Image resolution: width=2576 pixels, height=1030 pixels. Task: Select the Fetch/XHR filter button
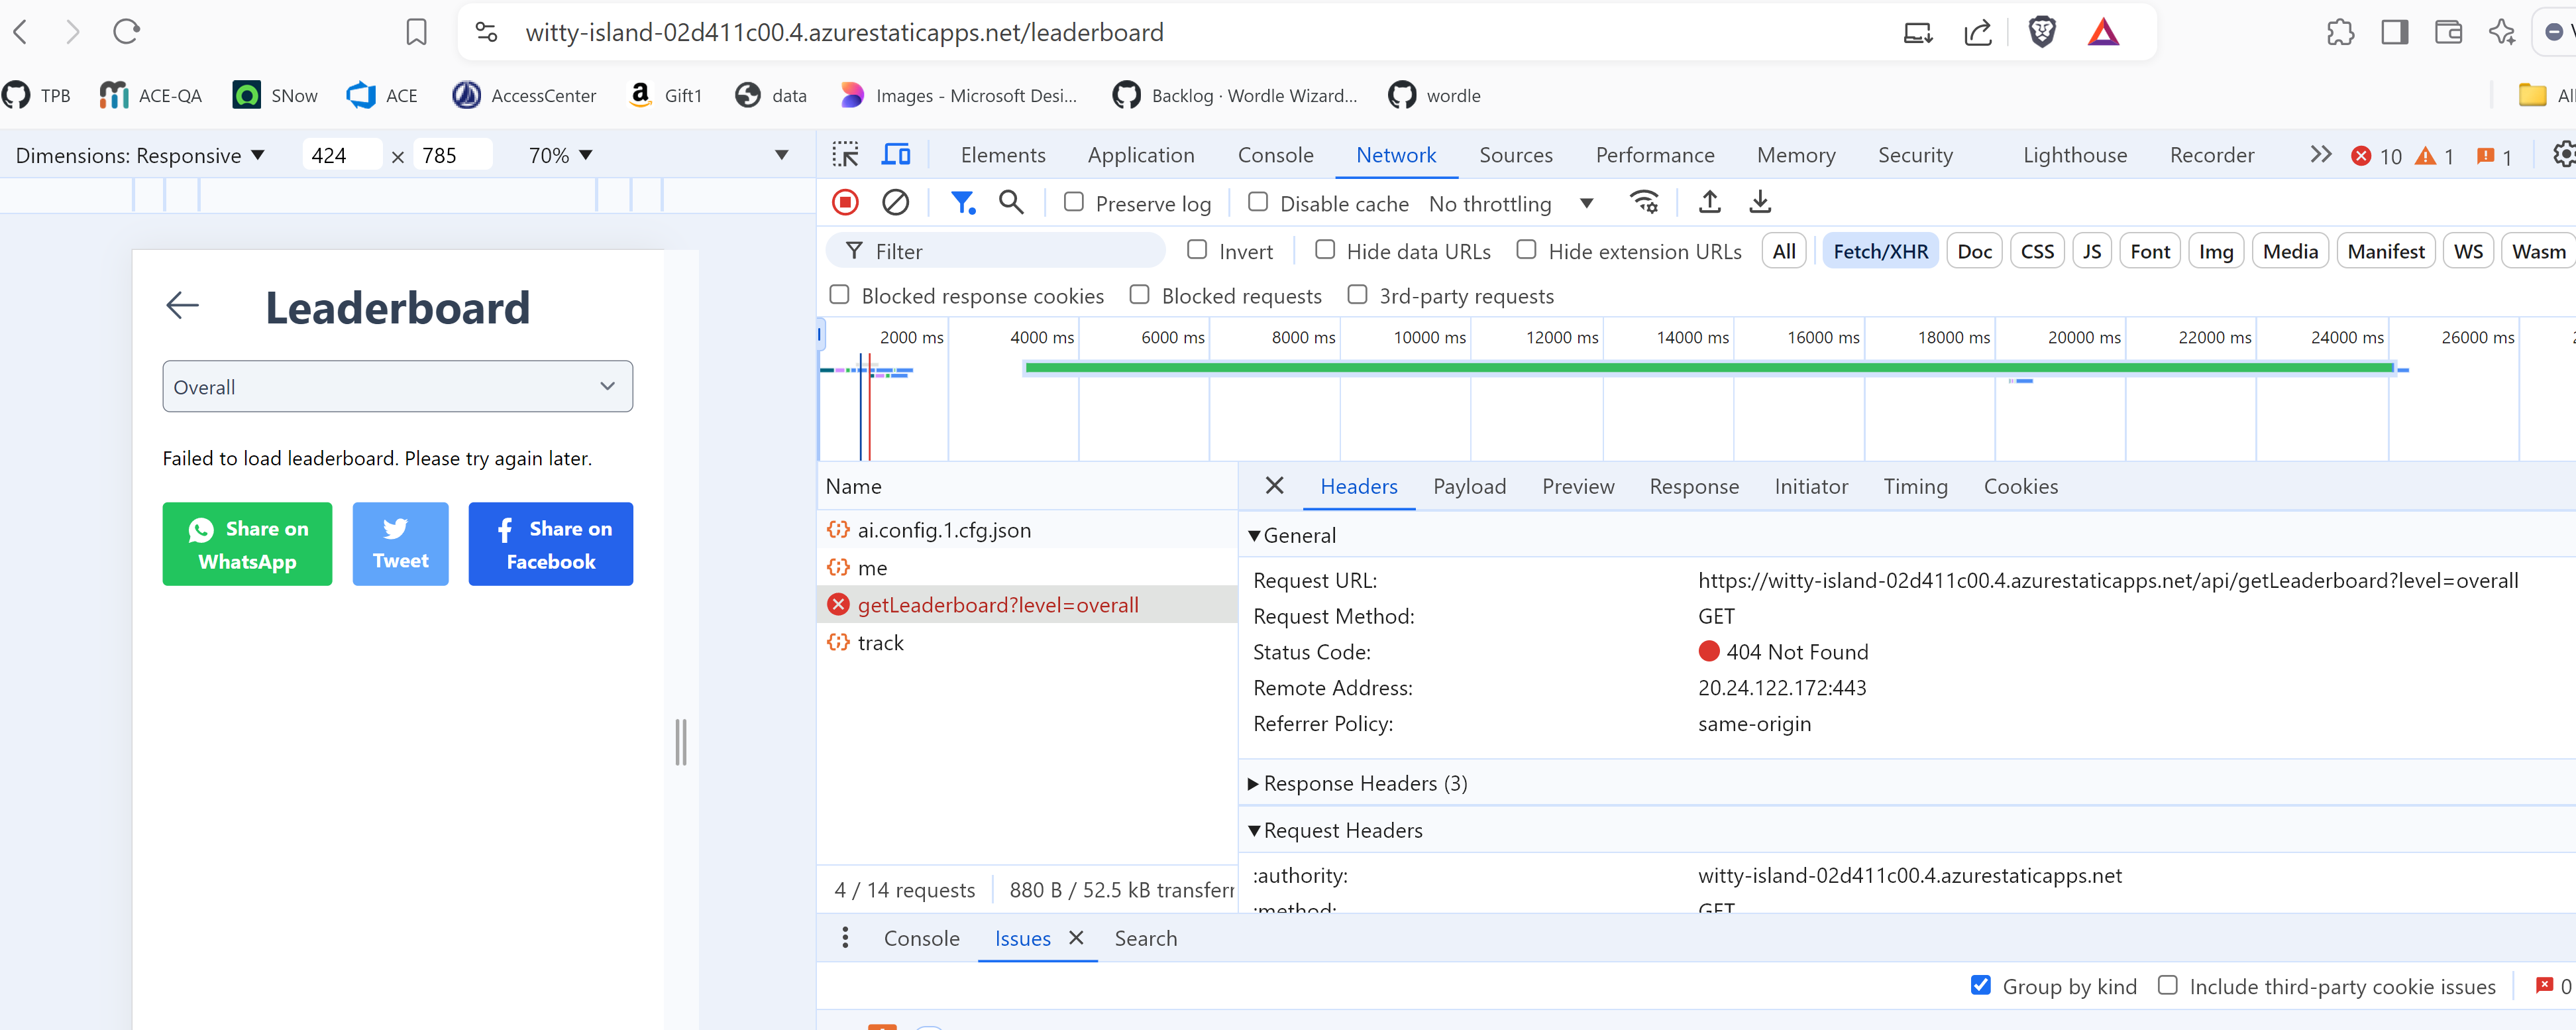point(1880,251)
